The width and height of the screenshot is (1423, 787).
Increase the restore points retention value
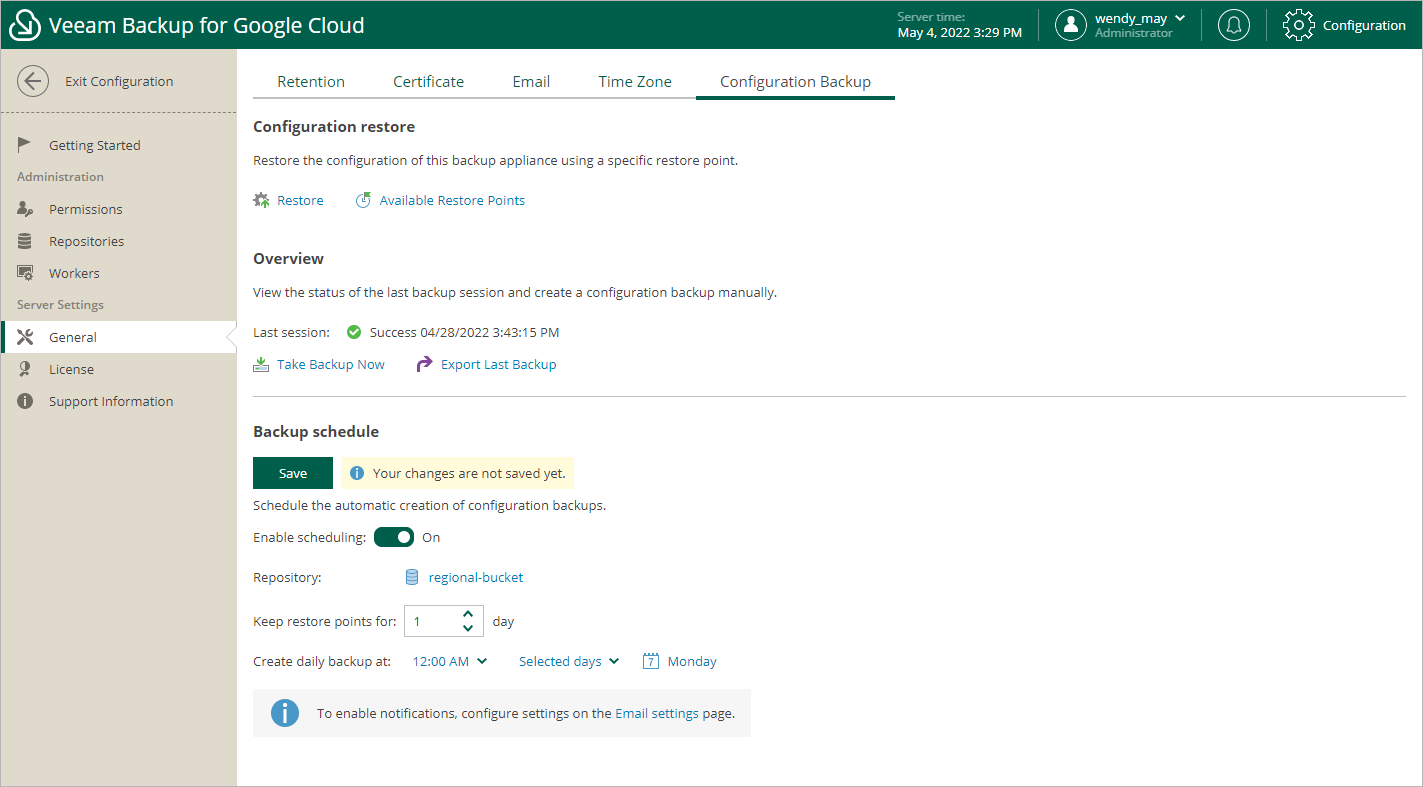(x=468, y=614)
